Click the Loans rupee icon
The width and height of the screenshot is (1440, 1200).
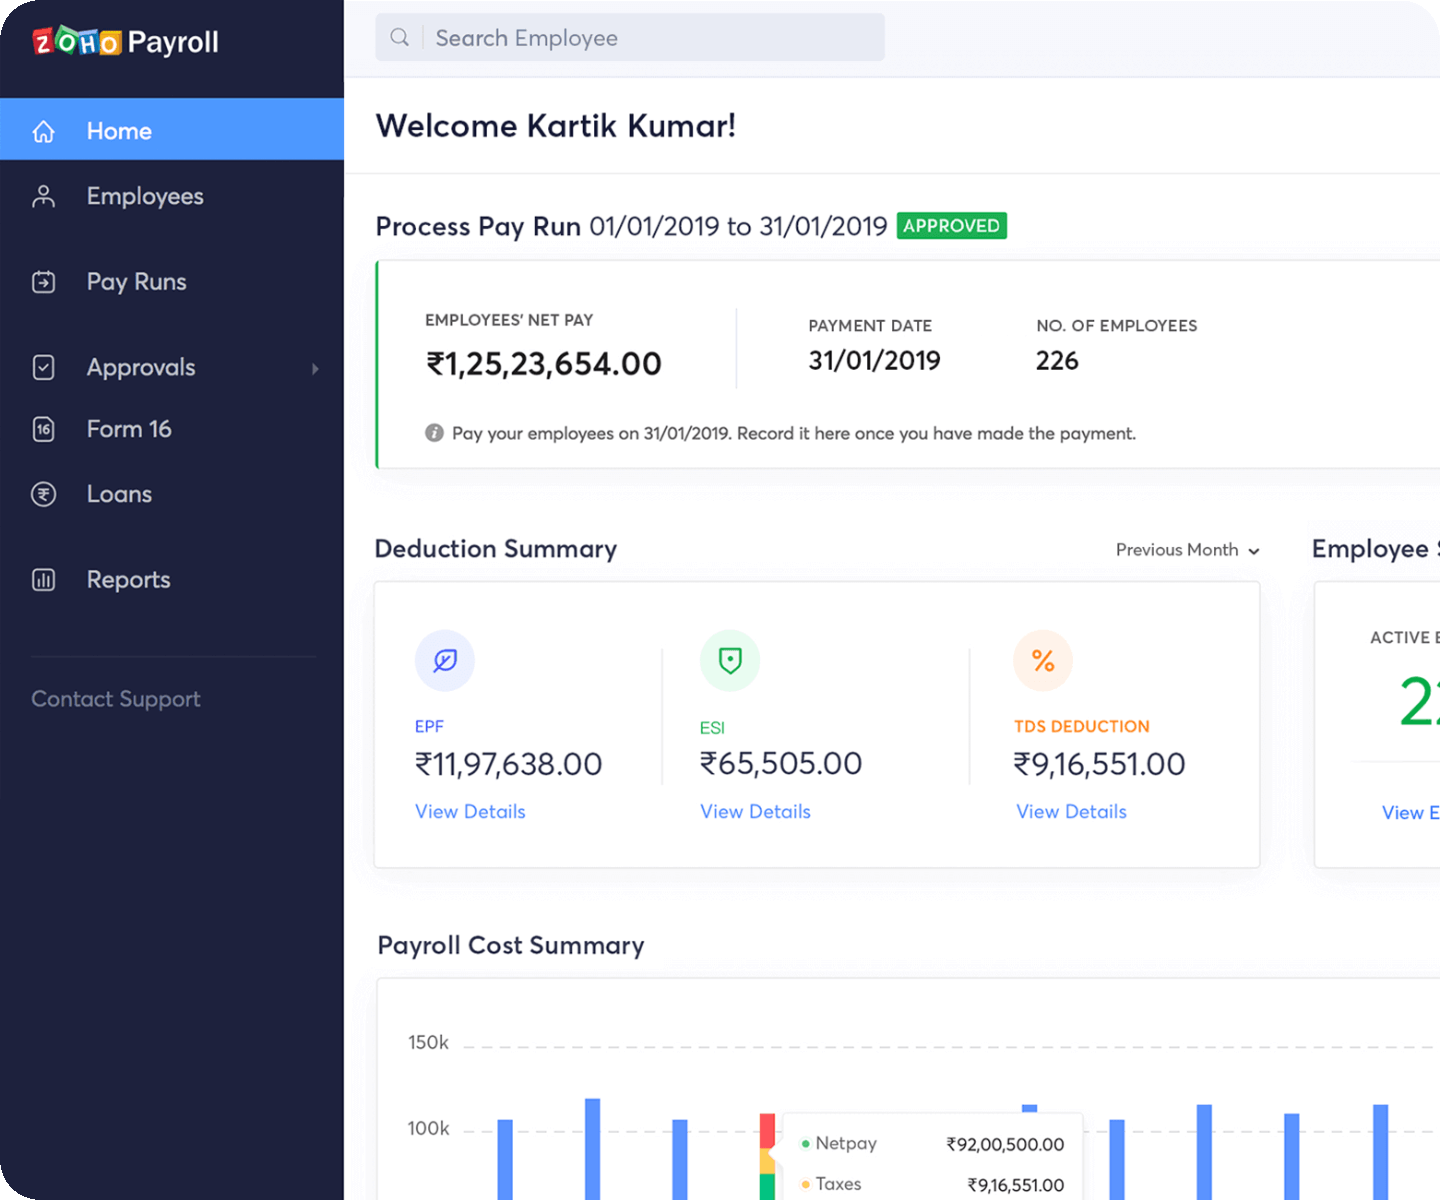coord(44,494)
